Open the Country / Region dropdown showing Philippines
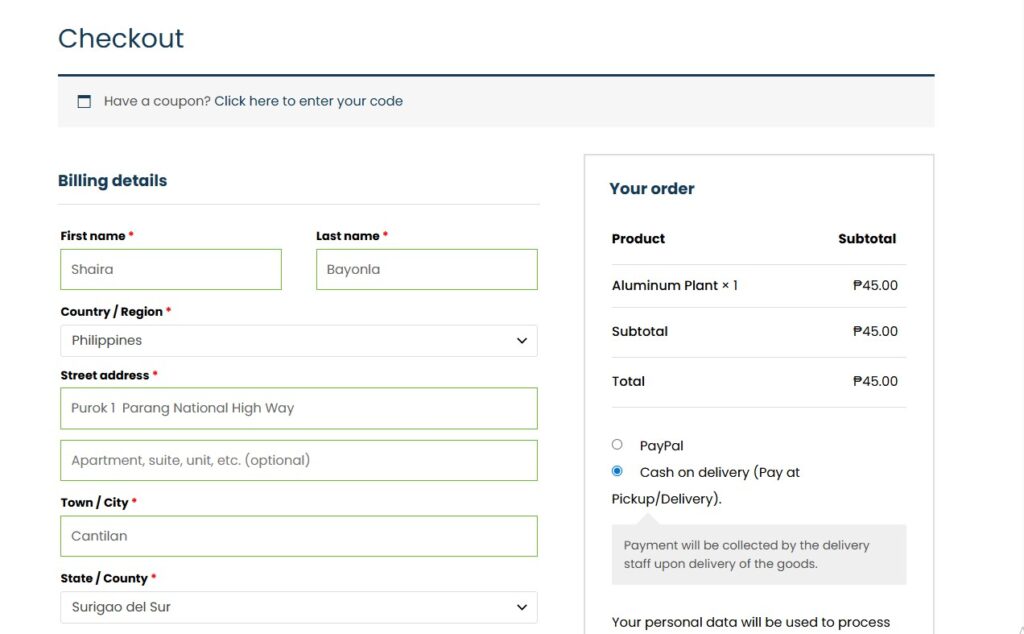The width and height of the screenshot is (1024, 634). pyautogui.click(x=298, y=341)
